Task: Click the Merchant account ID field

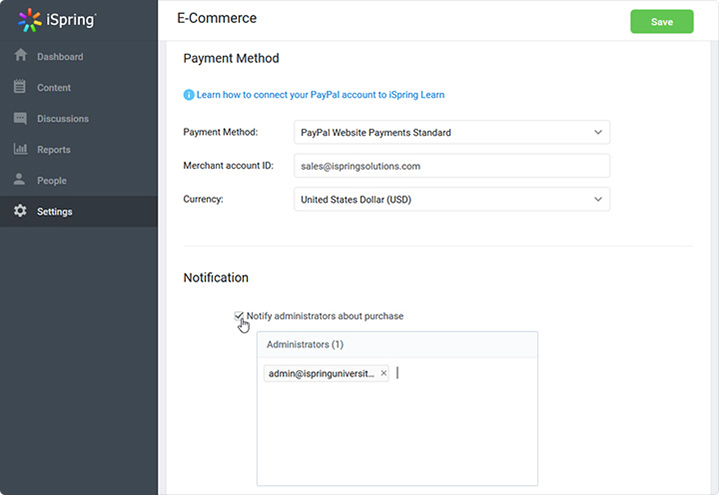Action: point(452,166)
